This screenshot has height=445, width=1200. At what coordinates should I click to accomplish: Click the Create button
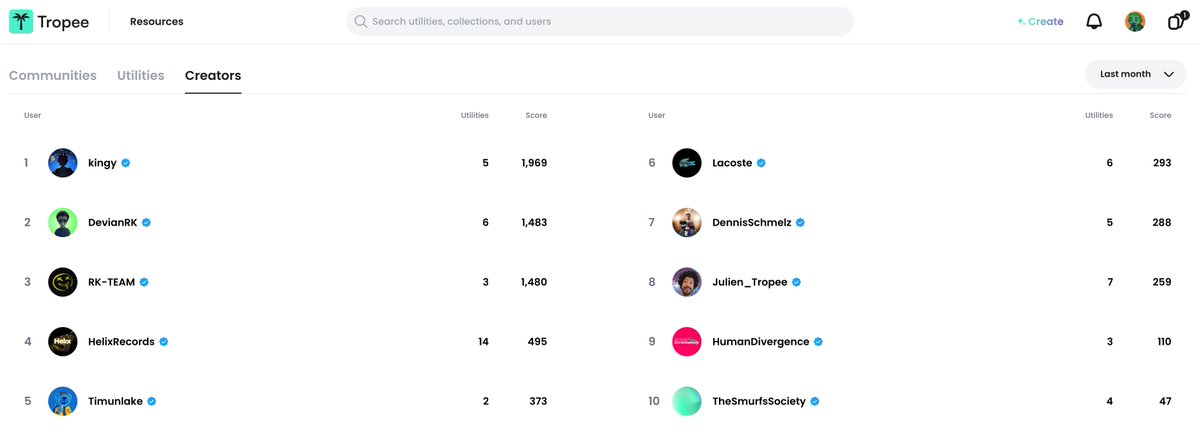[x=1040, y=21]
